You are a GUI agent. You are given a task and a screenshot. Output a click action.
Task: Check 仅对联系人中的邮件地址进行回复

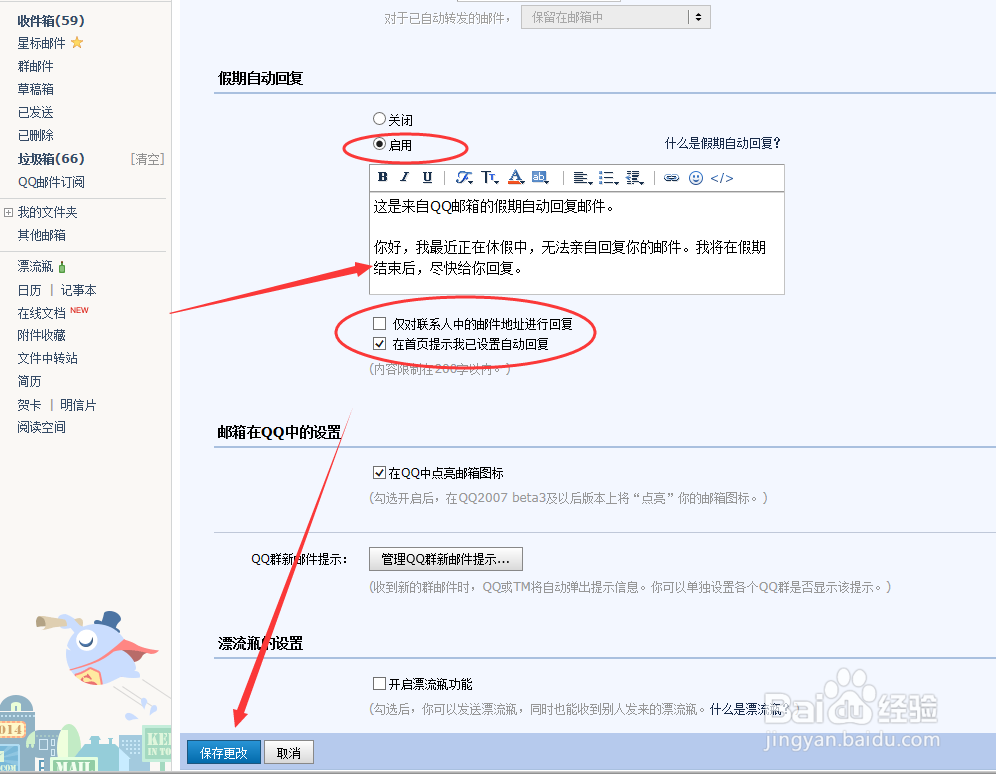[379, 324]
